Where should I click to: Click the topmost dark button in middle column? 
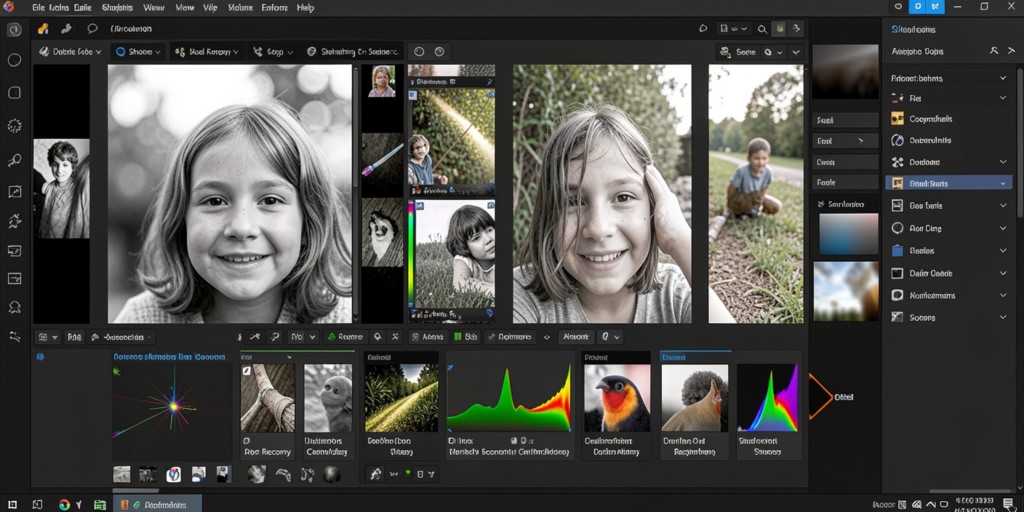point(845,120)
